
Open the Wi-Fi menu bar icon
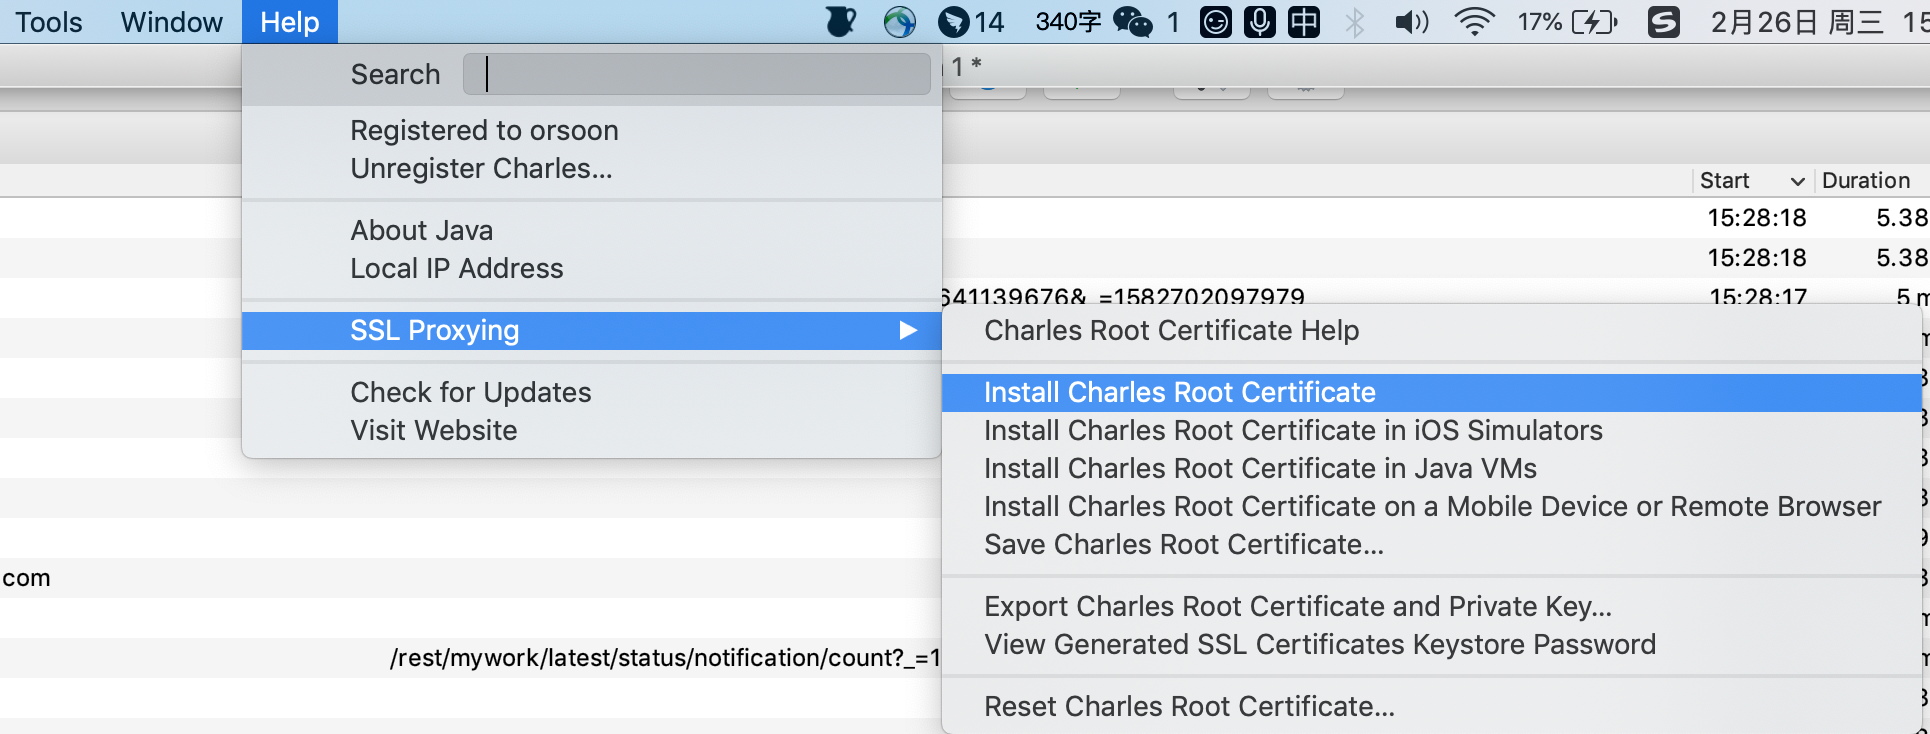1474,22
